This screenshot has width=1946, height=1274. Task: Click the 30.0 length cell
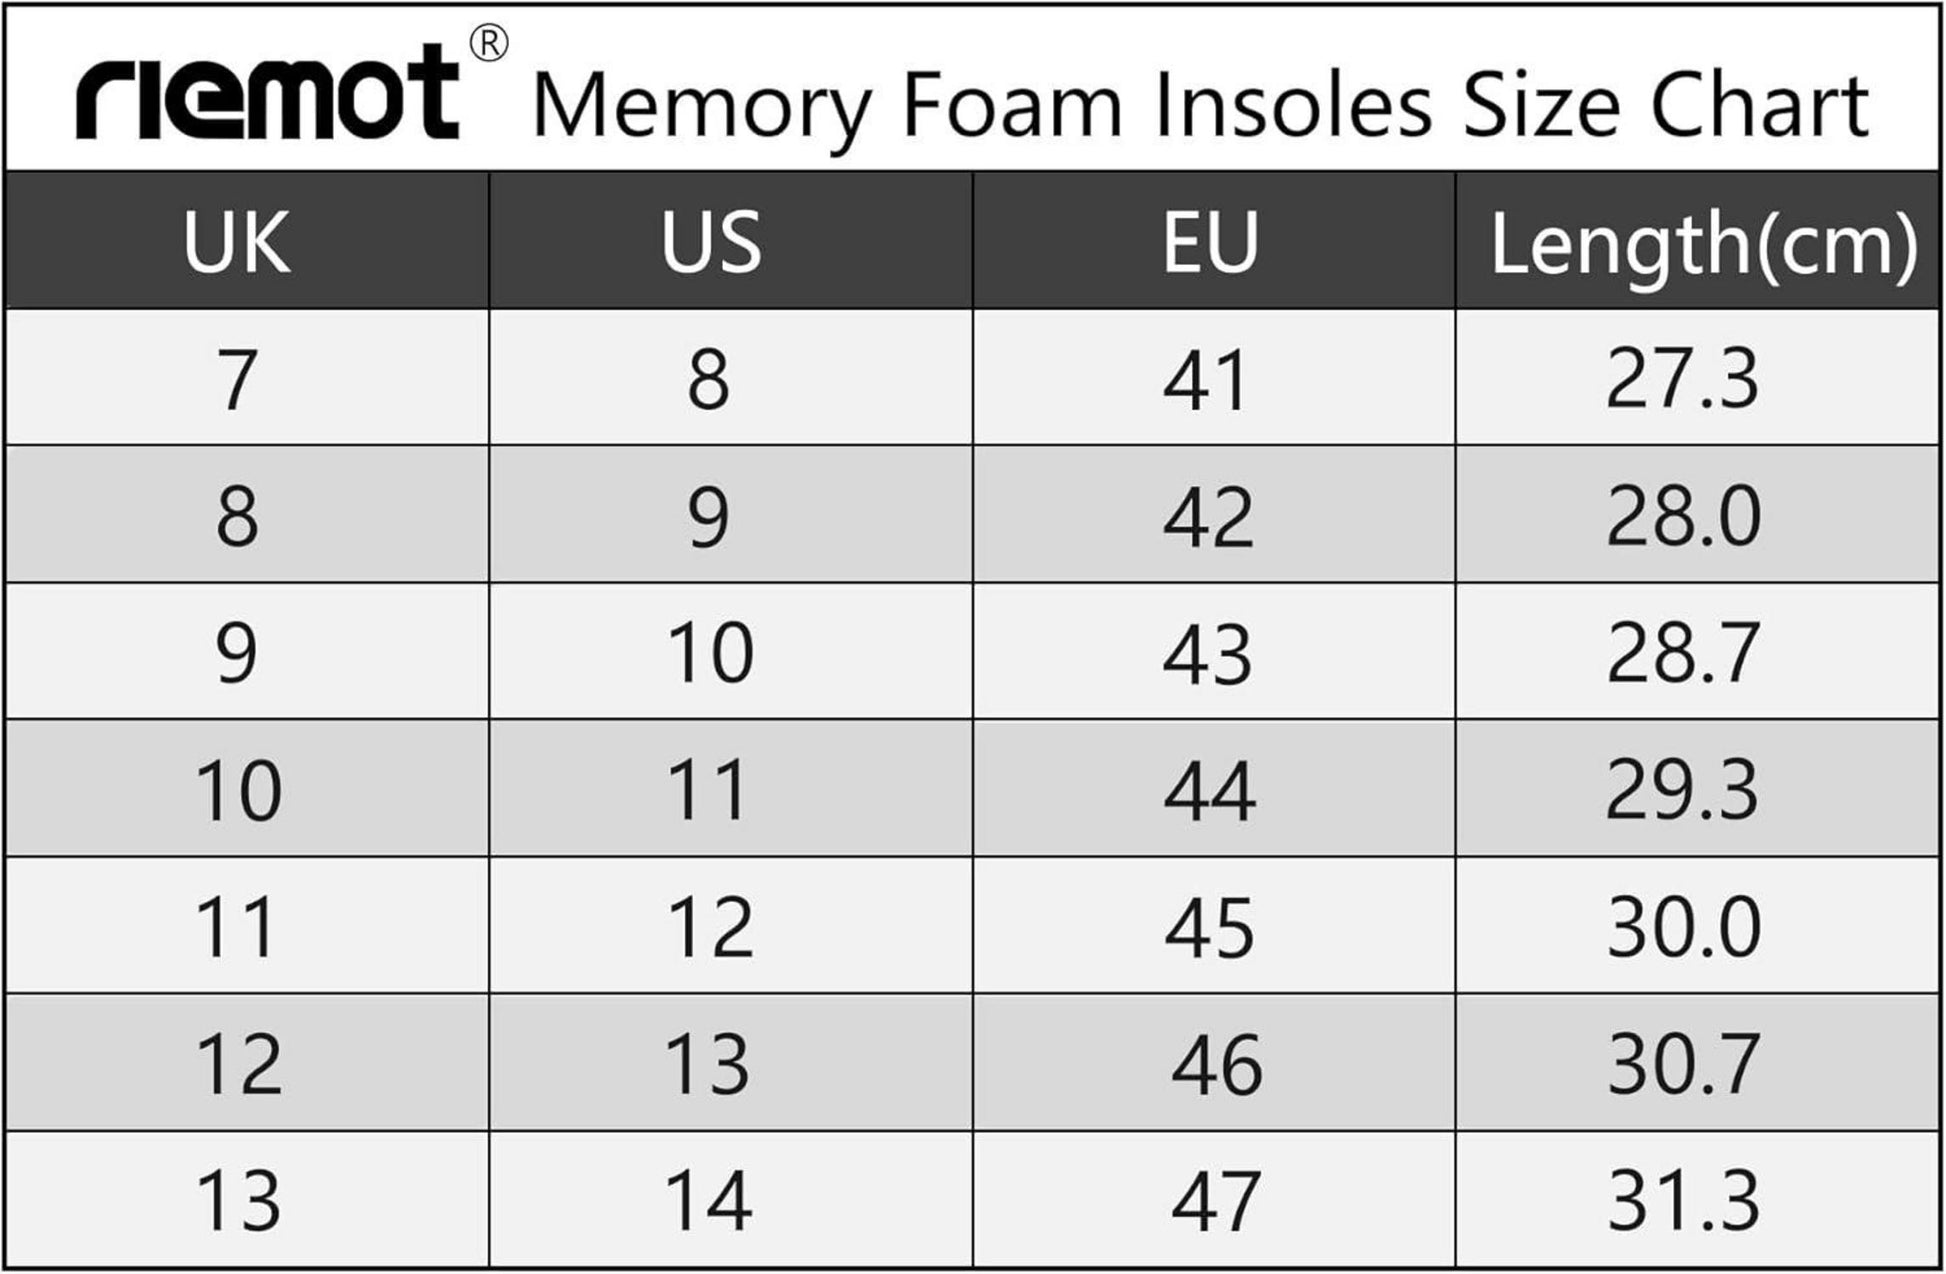click(x=1684, y=928)
